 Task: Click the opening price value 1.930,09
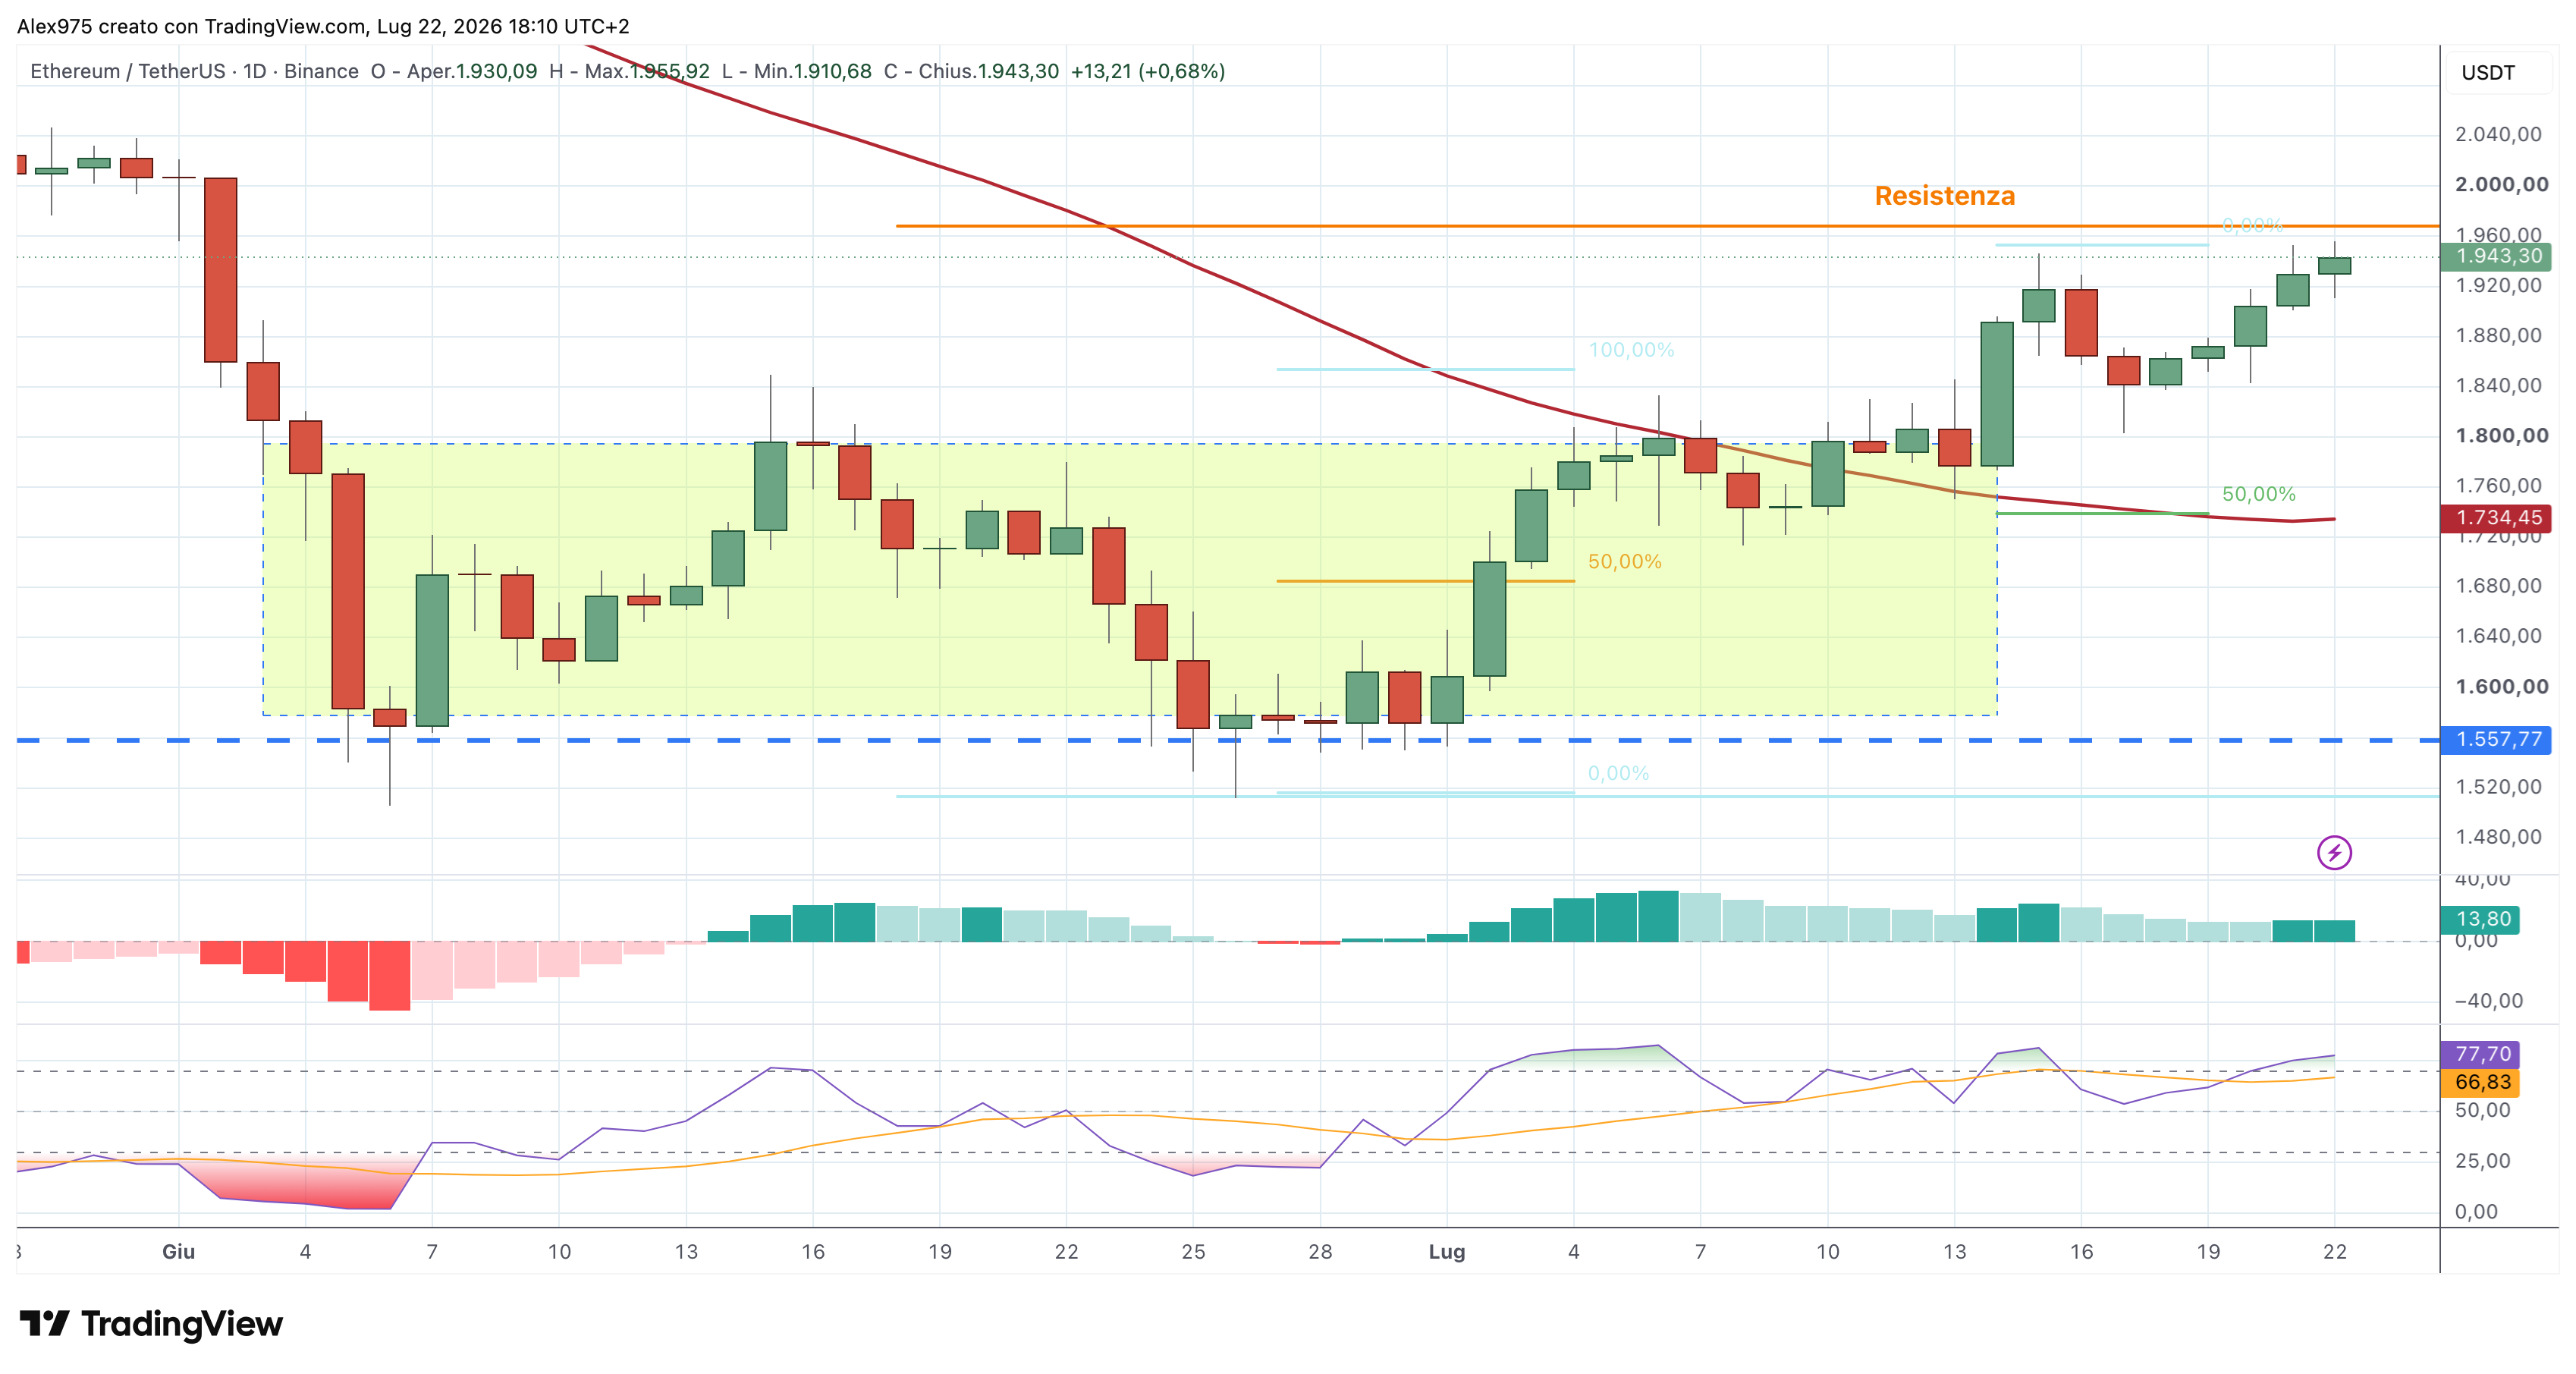(x=497, y=71)
